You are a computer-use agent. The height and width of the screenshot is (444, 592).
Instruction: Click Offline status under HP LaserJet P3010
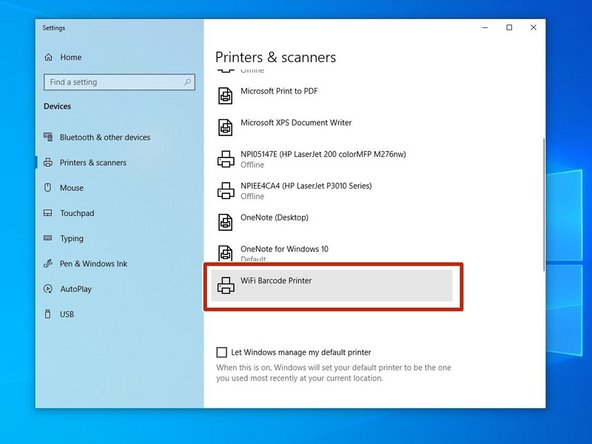pyautogui.click(x=252, y=196)
